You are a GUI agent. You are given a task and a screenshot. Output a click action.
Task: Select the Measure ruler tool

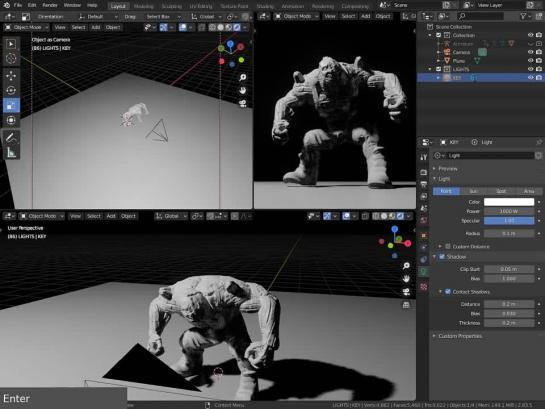click(11, 153)
